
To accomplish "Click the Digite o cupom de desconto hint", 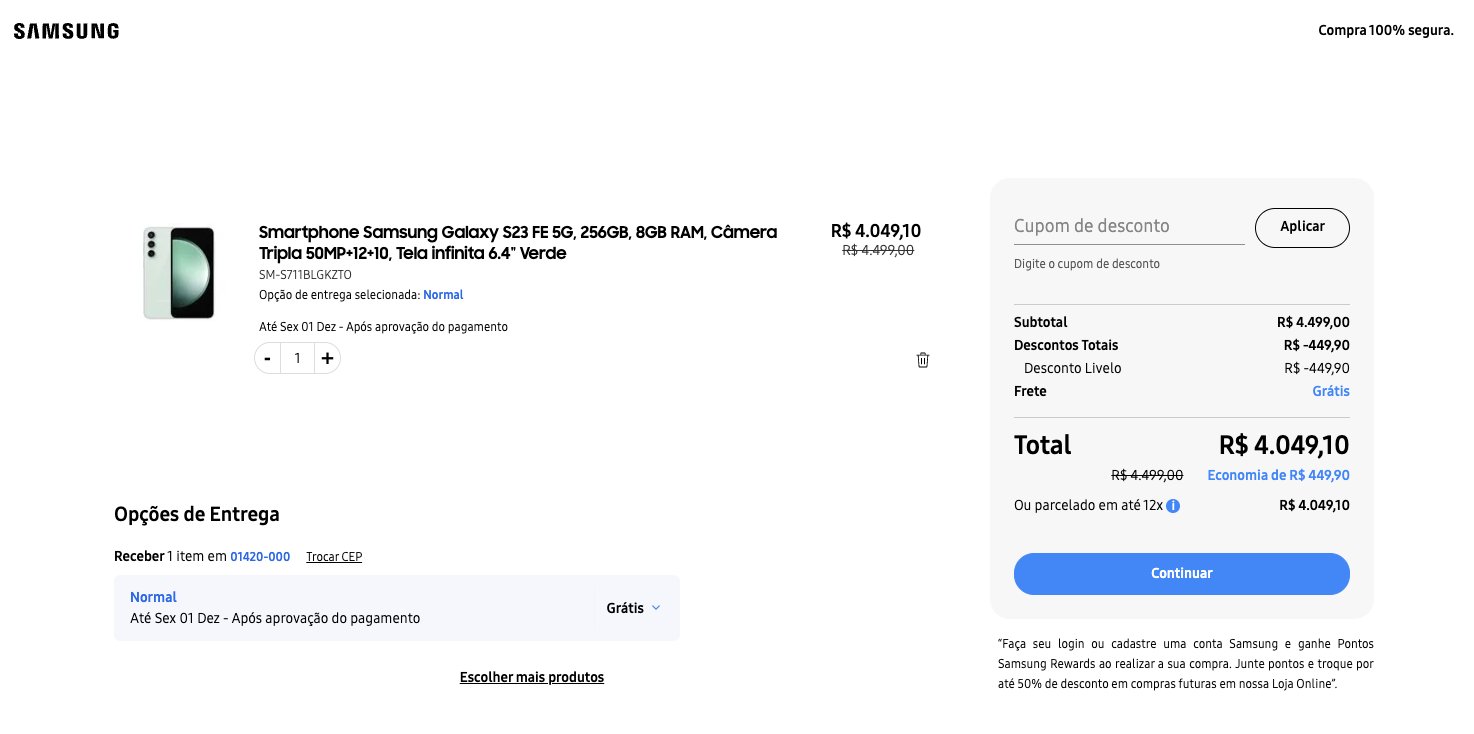I will coord(1087,265).
